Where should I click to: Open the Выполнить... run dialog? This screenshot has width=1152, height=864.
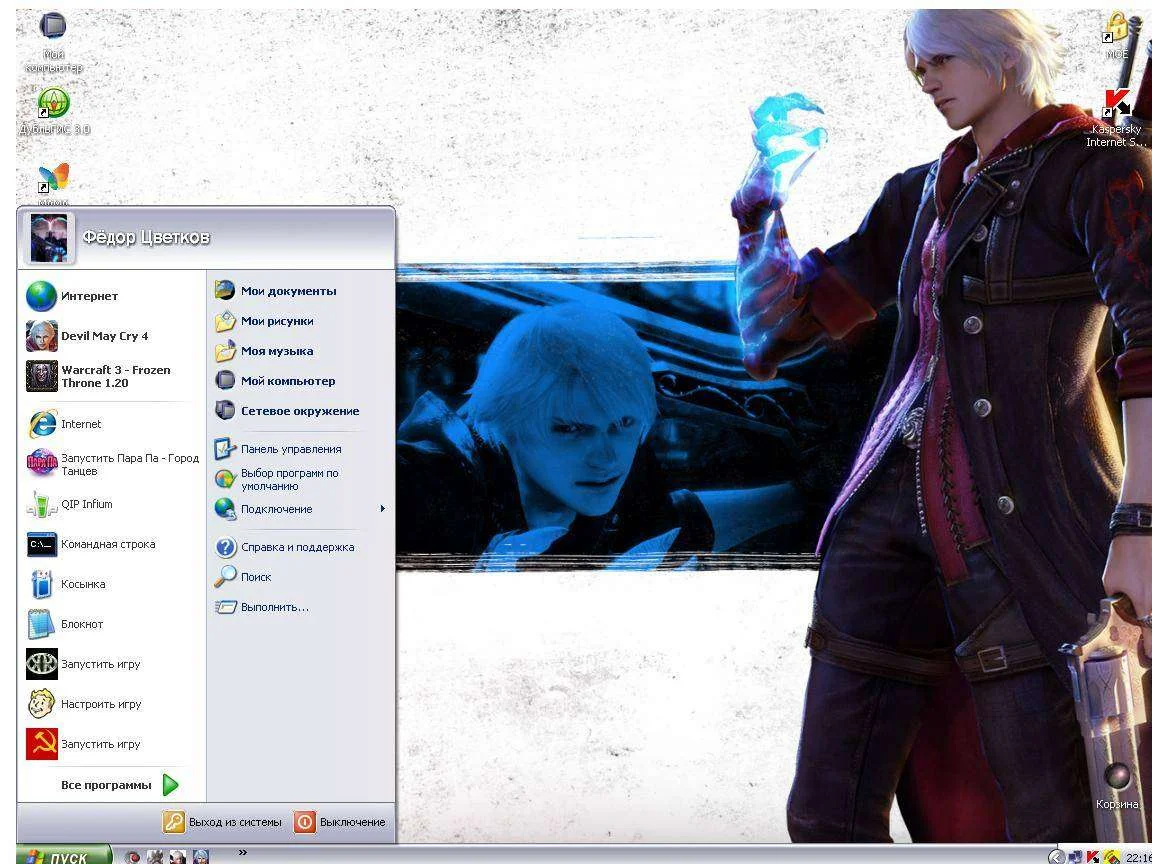[x=300, y=608]
